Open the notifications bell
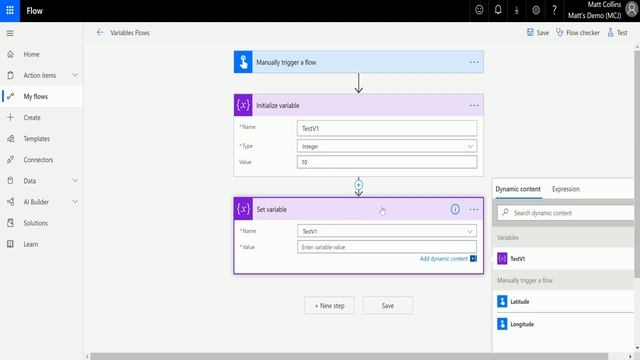Screen dimensions: 640x360 498,10
